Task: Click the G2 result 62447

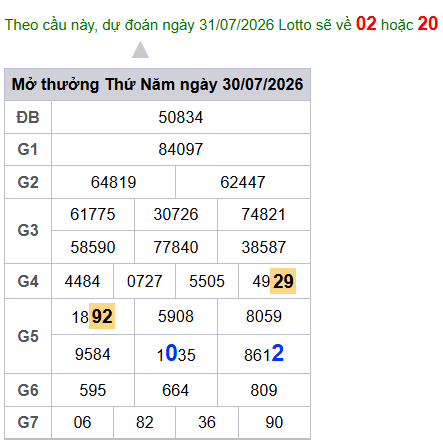Action: point(243,182)
